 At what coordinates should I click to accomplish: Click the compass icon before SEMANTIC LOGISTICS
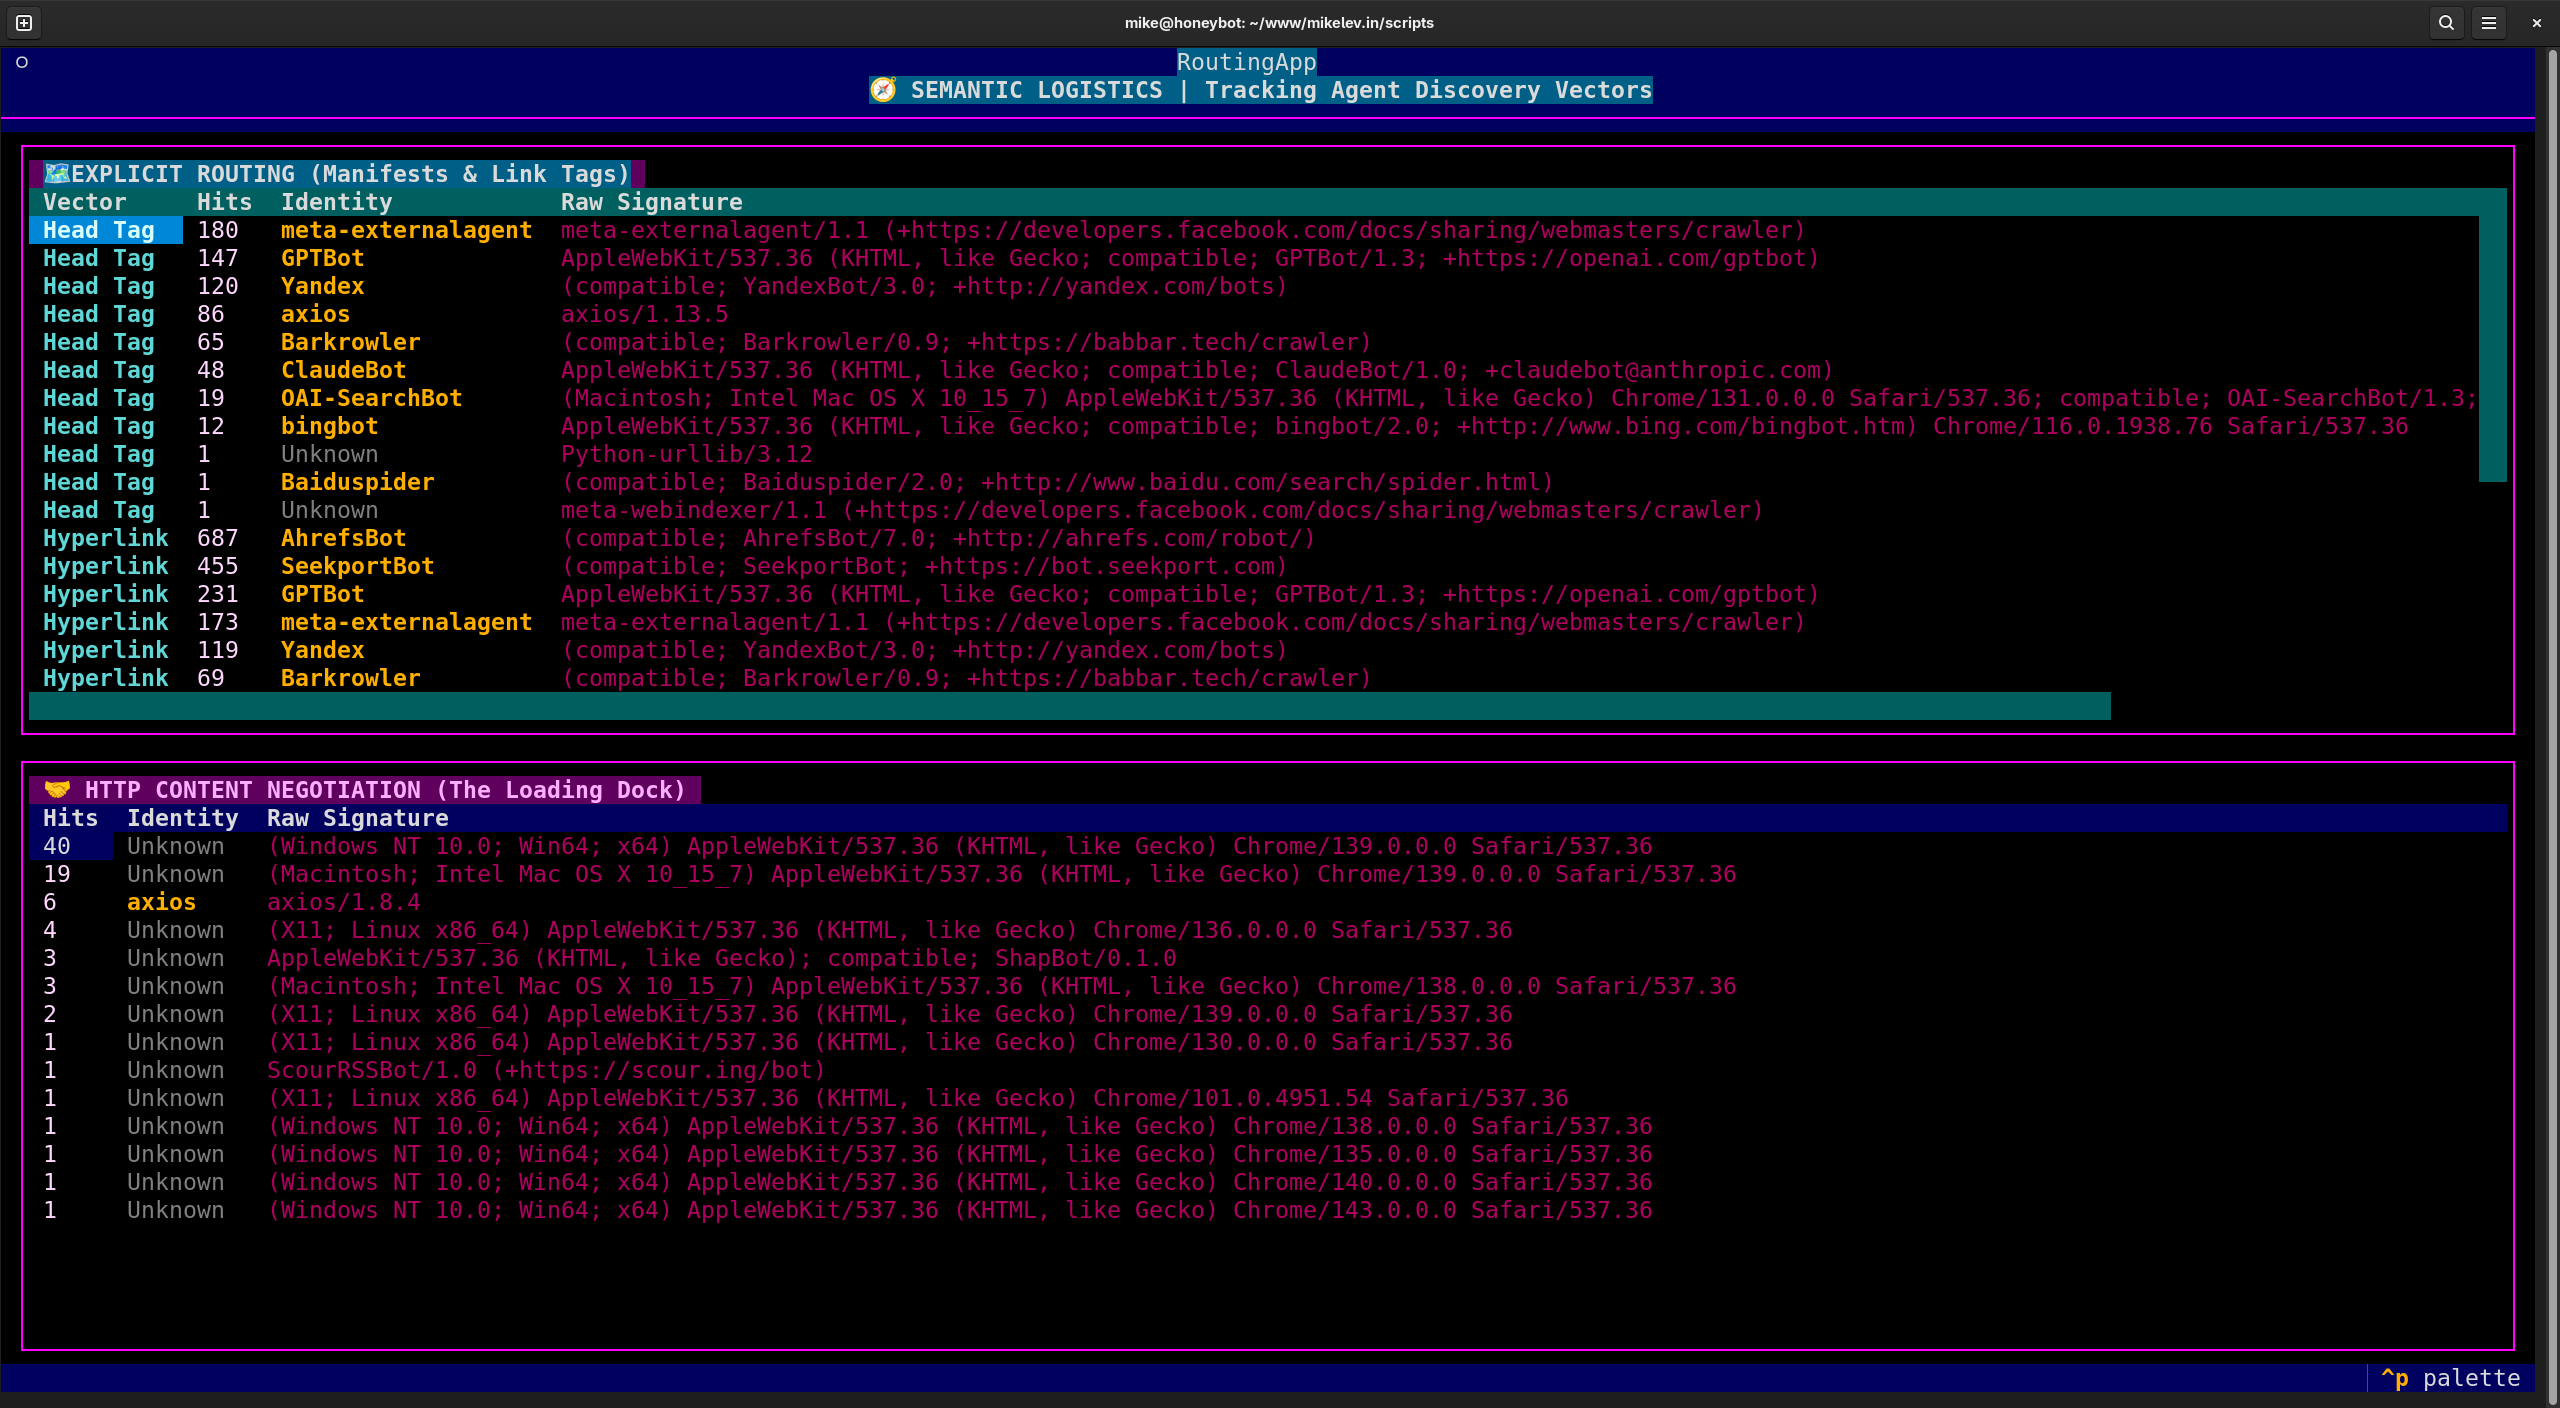coord(883,90)
